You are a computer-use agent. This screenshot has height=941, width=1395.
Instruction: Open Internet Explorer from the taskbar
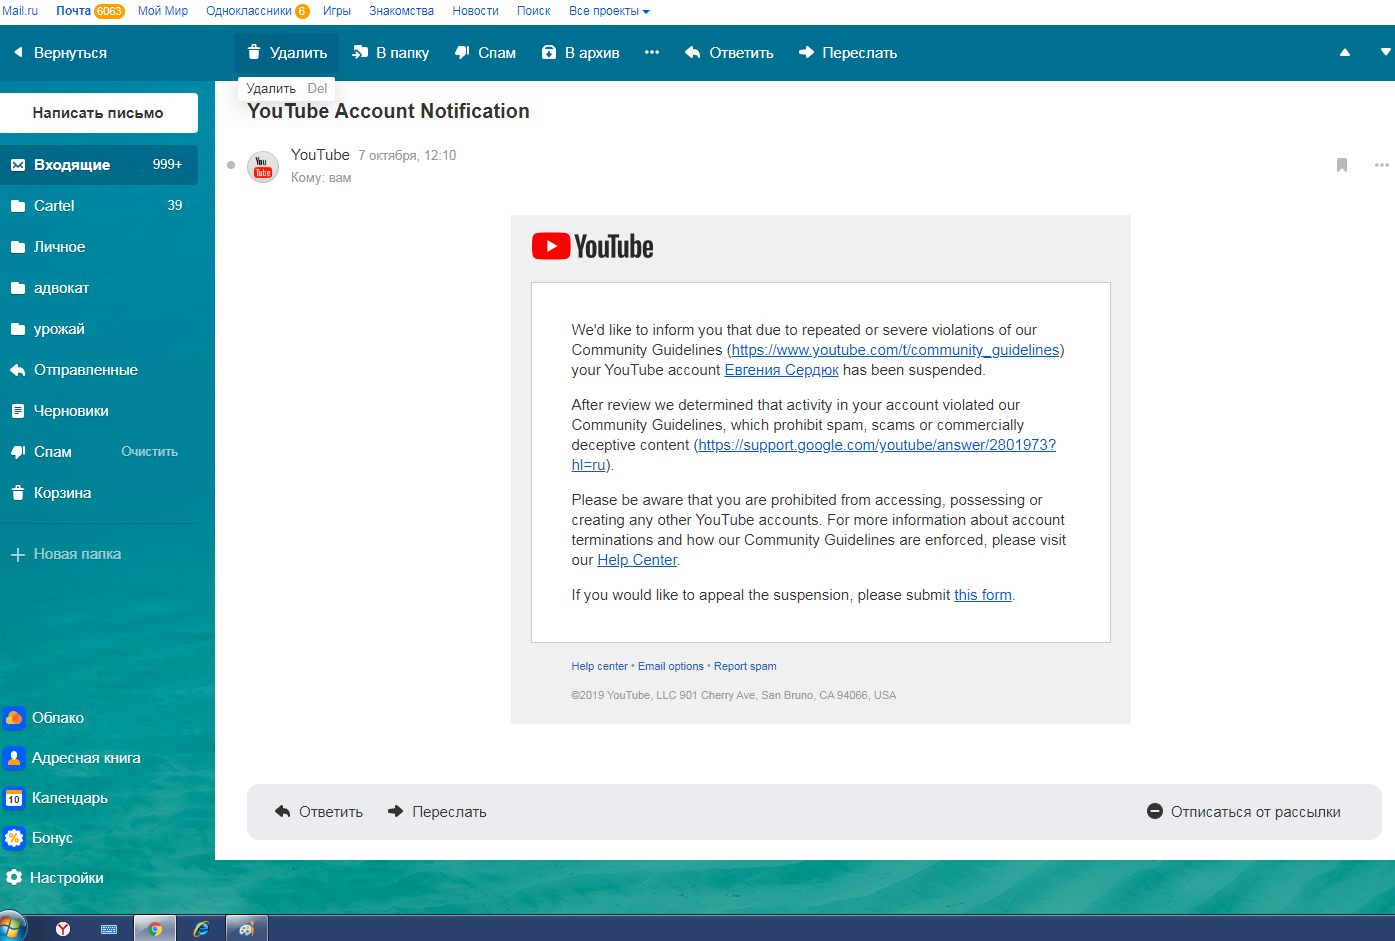[201, 929]
